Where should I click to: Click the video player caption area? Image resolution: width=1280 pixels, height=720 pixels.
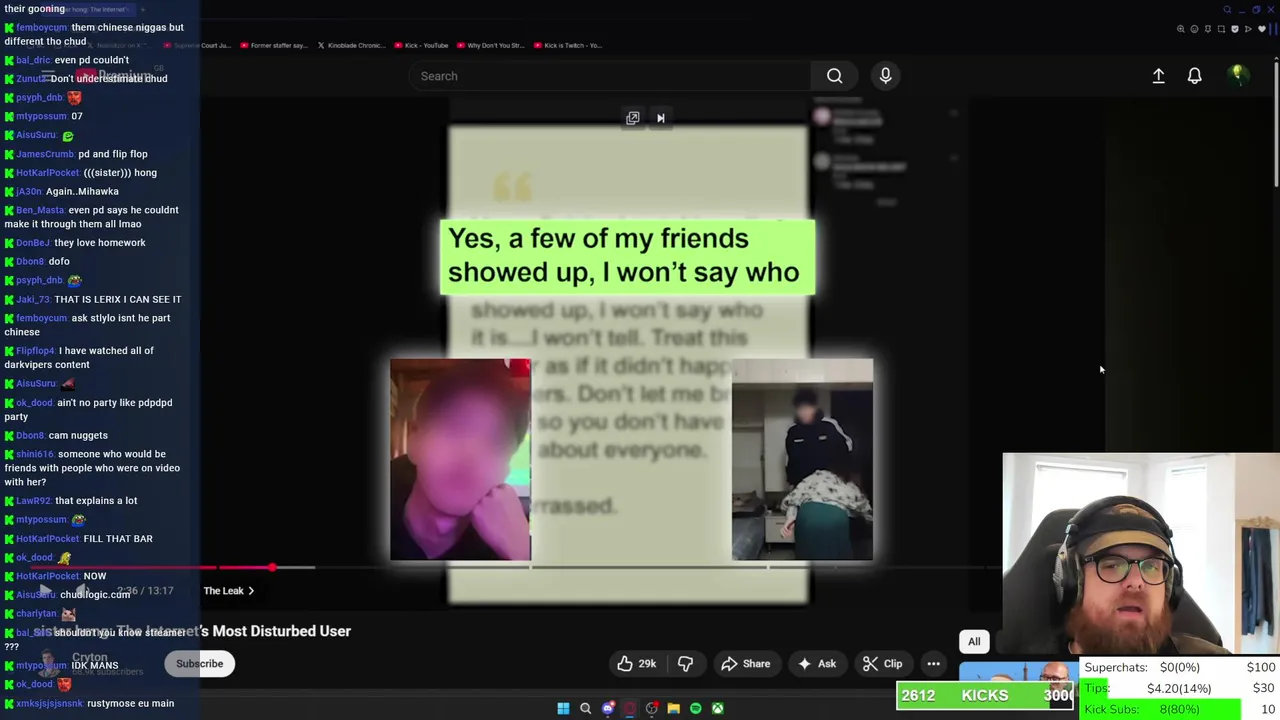tap(627, 256)
